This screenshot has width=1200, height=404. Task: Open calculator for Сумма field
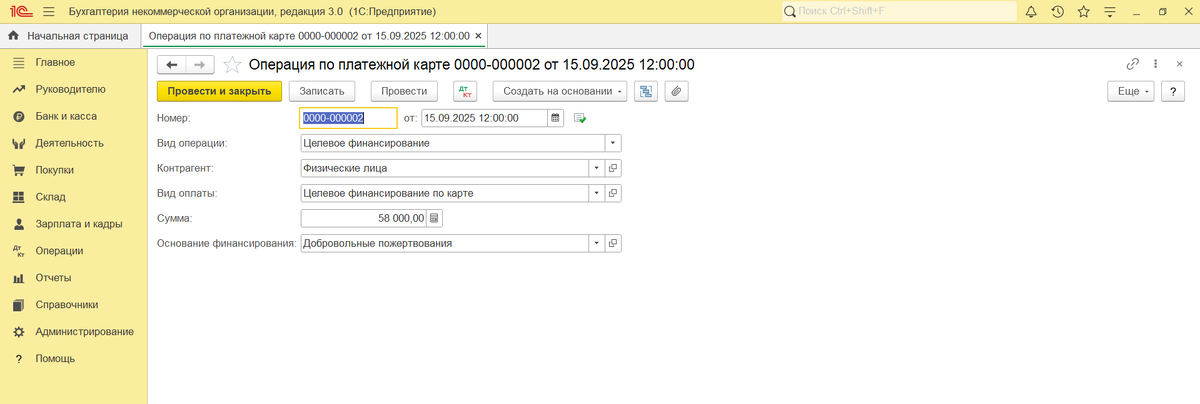(x=435, y=218)
